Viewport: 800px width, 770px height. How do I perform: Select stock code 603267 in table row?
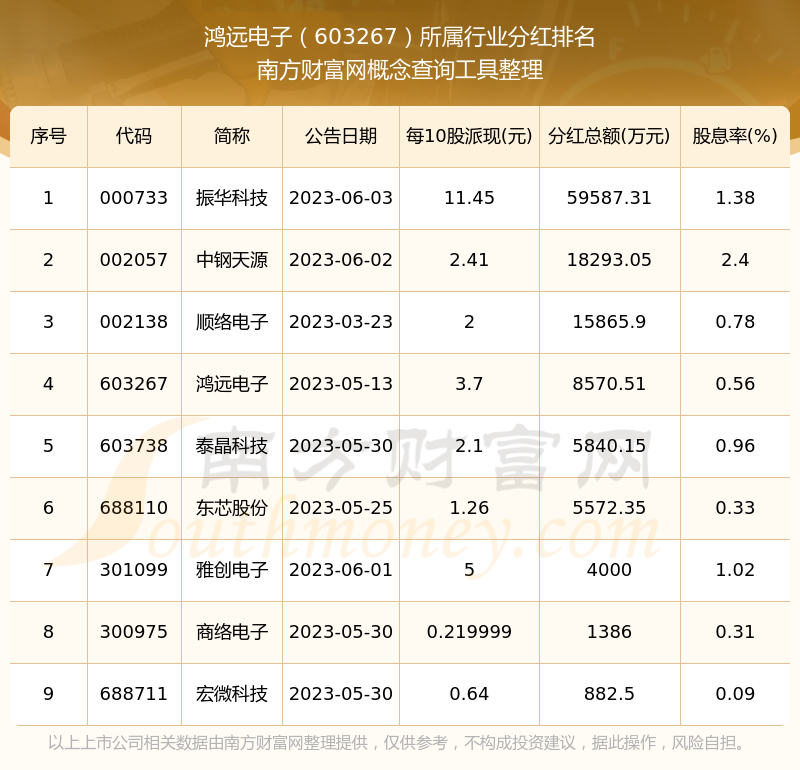[x=134, y=384]
